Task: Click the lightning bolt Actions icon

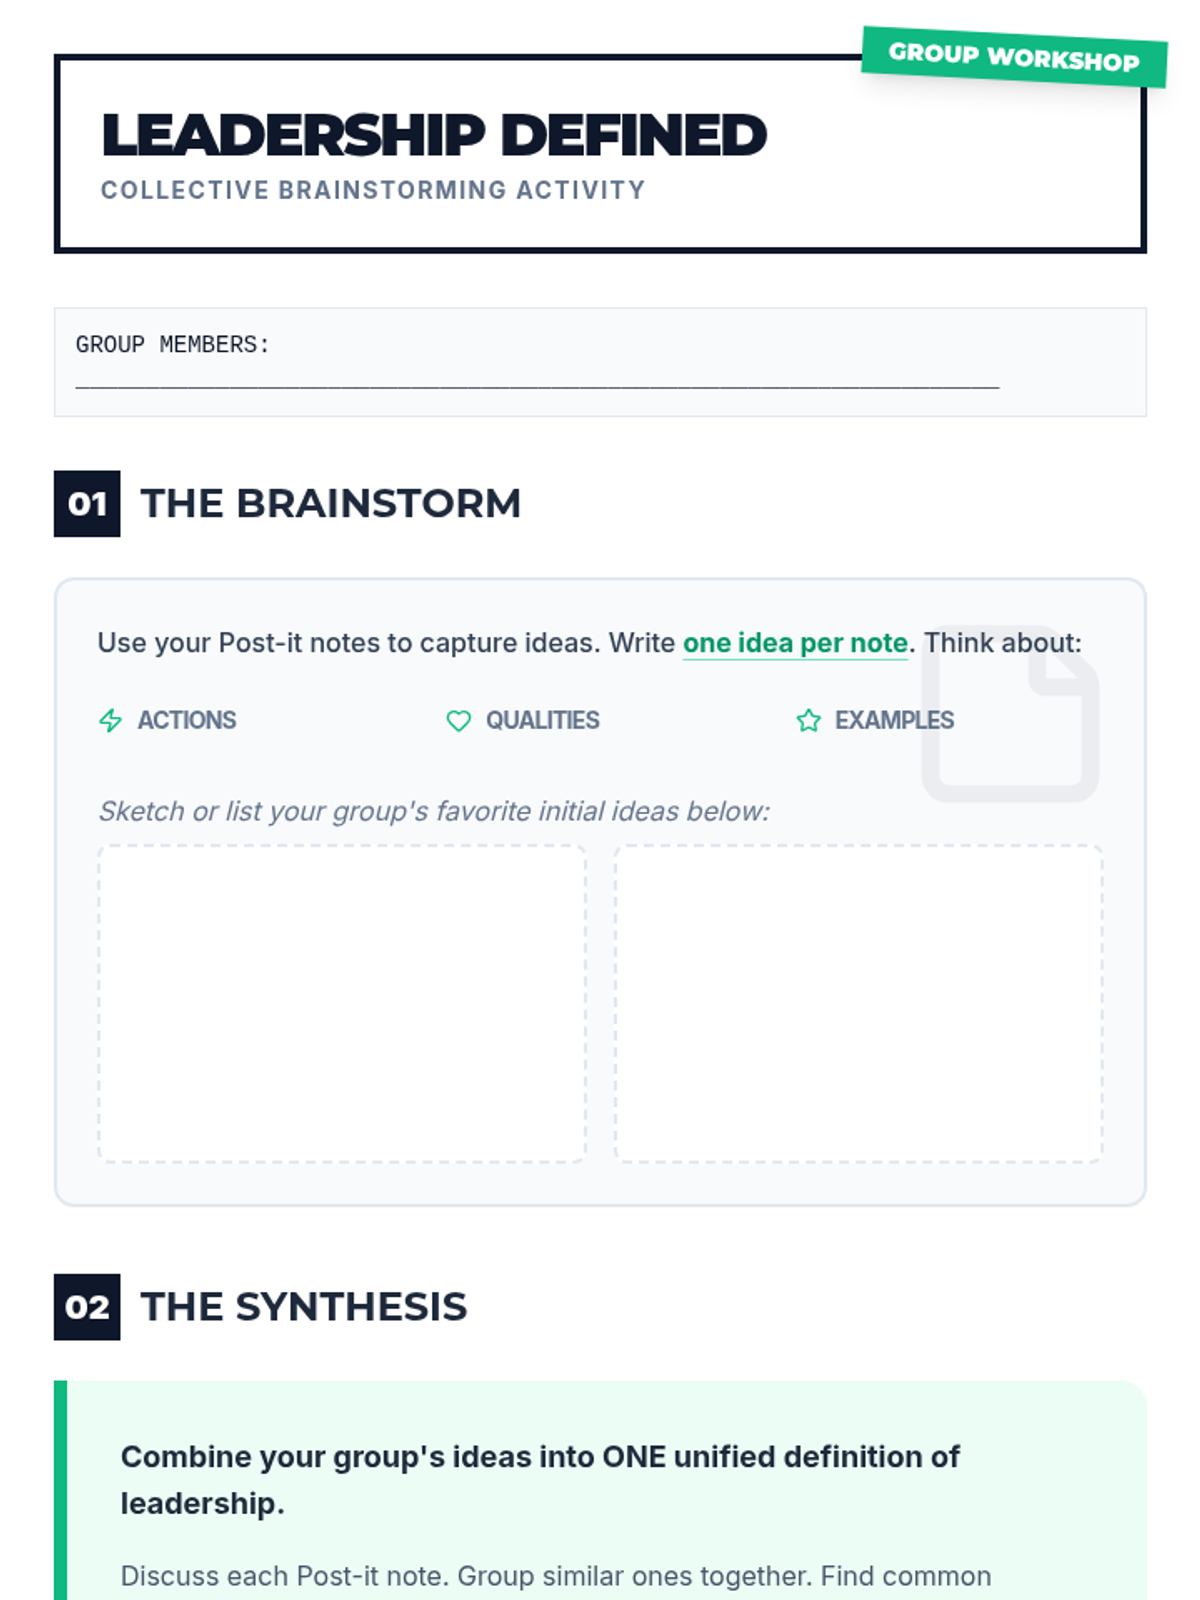Action: pos(110,720)
